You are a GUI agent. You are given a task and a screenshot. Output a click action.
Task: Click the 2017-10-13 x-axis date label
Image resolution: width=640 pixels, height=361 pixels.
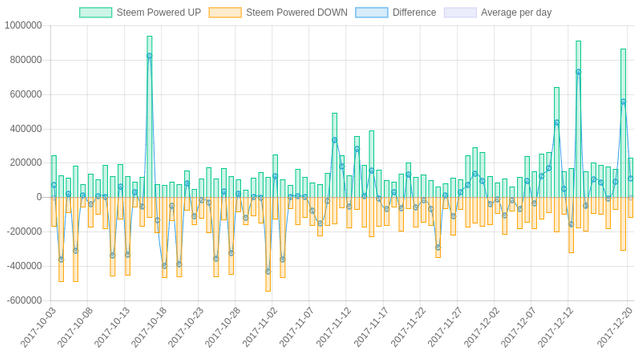(x=111, y=328)
